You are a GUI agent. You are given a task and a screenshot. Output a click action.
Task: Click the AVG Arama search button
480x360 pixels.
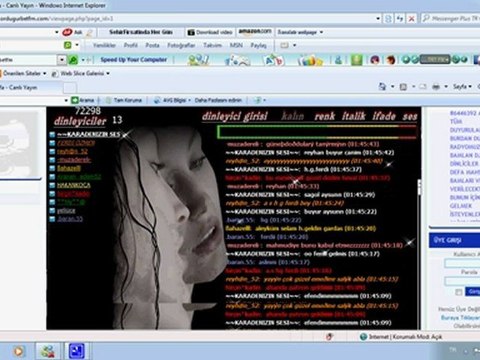coord(83,100)
